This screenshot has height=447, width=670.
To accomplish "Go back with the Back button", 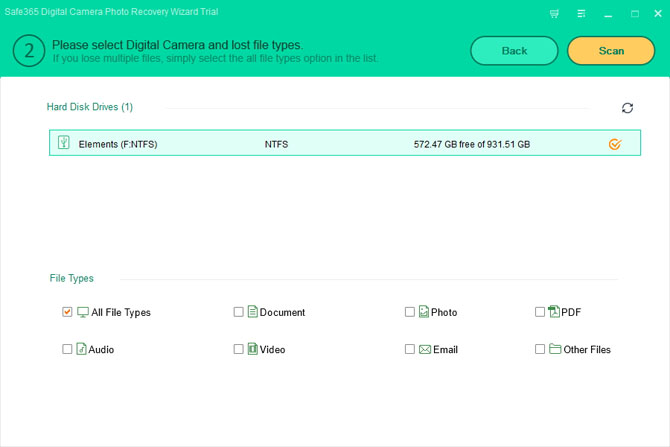I will [514, 51].
